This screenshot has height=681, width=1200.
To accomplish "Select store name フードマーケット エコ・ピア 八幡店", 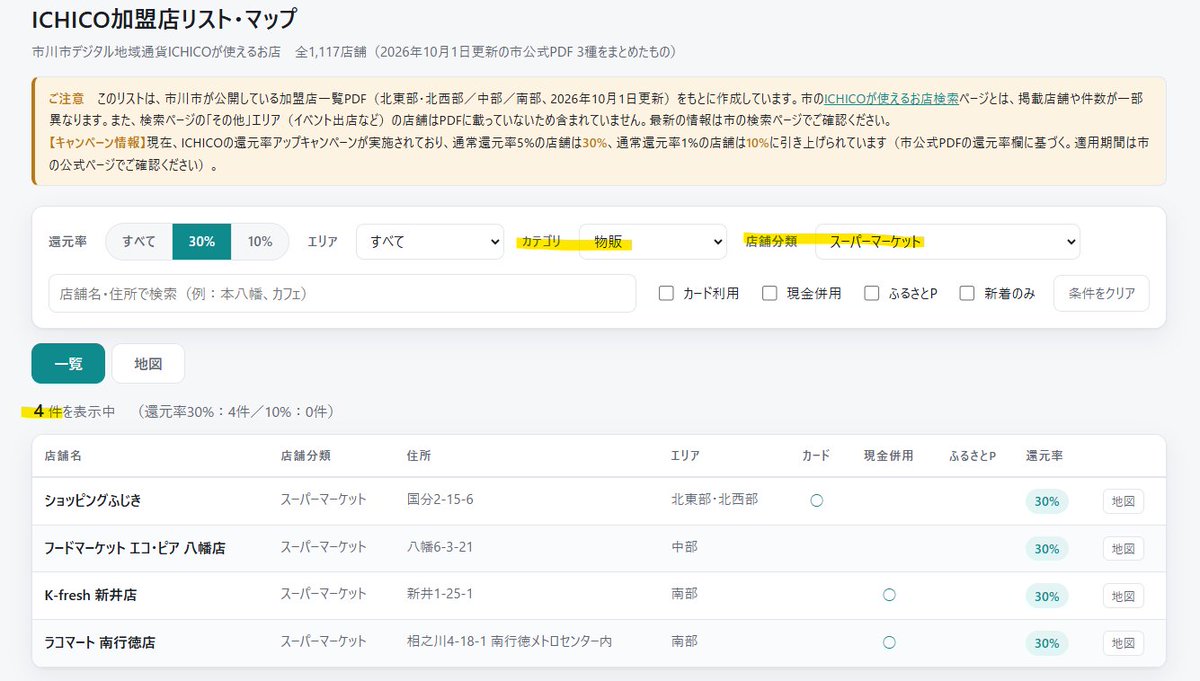I will 135,548.
